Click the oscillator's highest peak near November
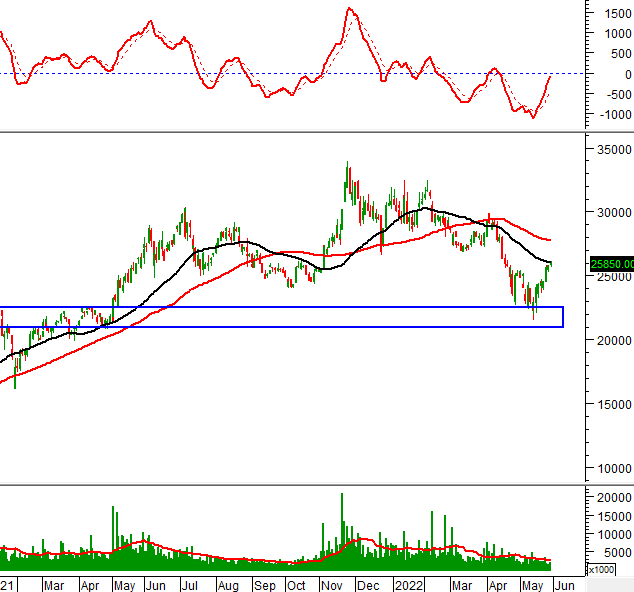Viewport: 634px width, 592px height. [349, 9]
